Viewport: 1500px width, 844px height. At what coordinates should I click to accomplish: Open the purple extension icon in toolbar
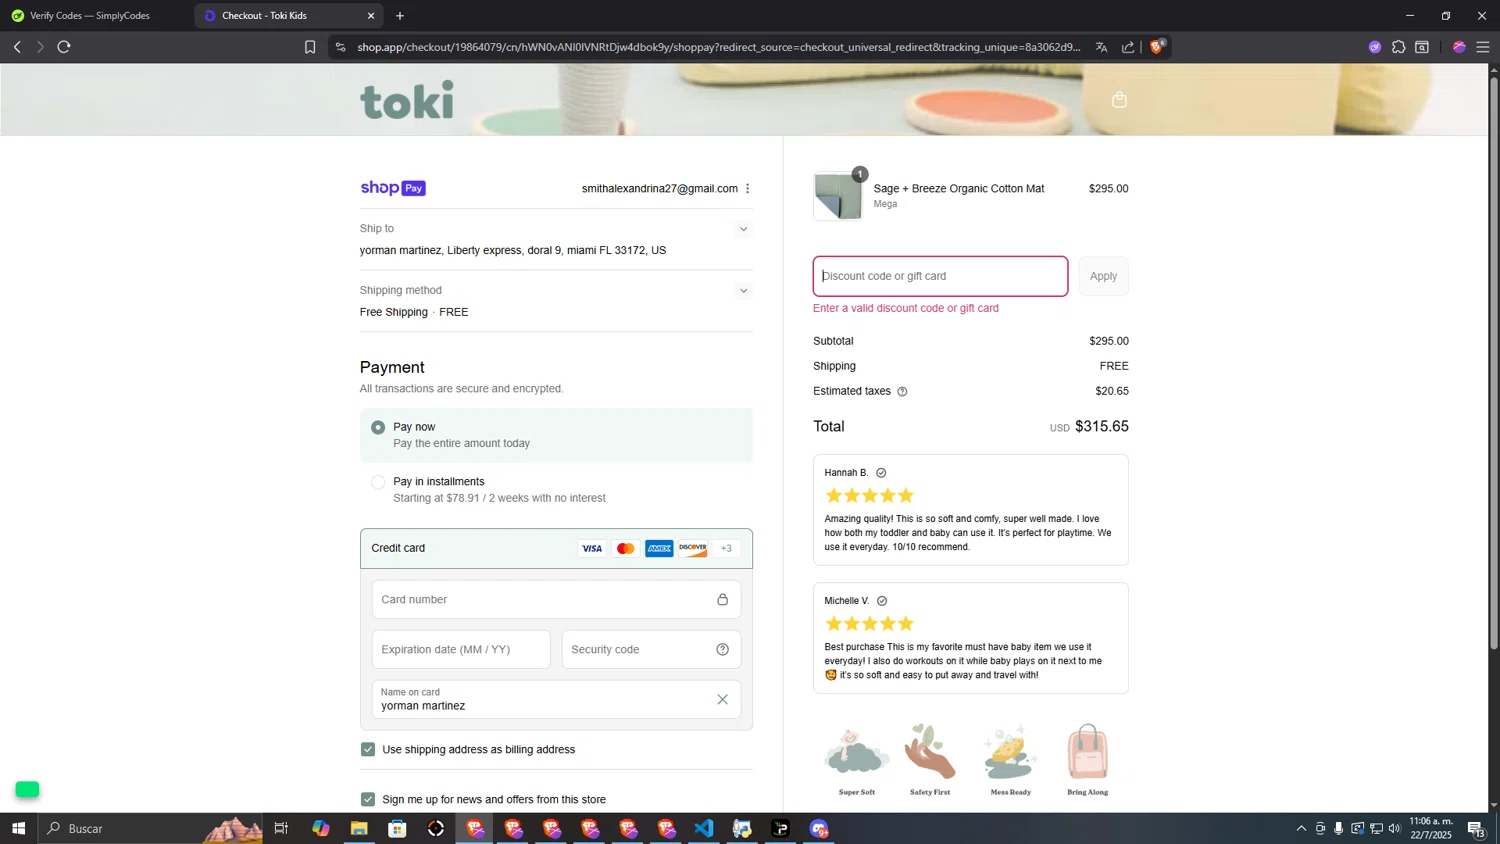[1375, 47]
